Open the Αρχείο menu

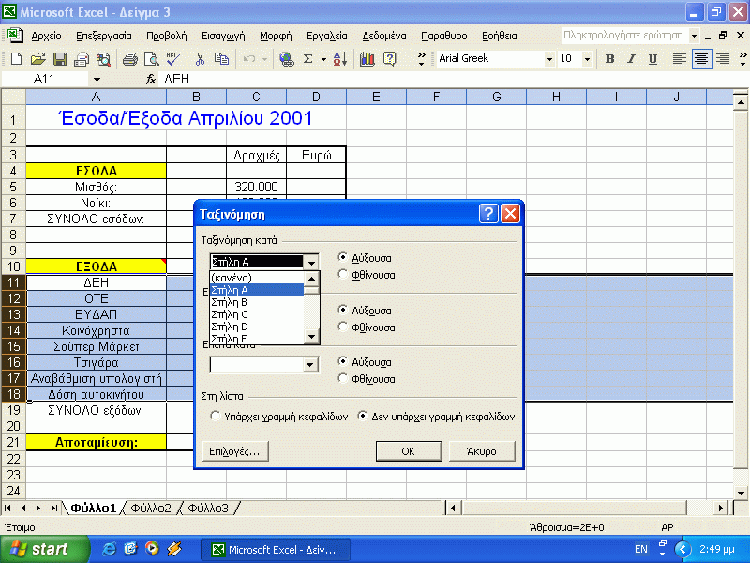tap(46, 35)
